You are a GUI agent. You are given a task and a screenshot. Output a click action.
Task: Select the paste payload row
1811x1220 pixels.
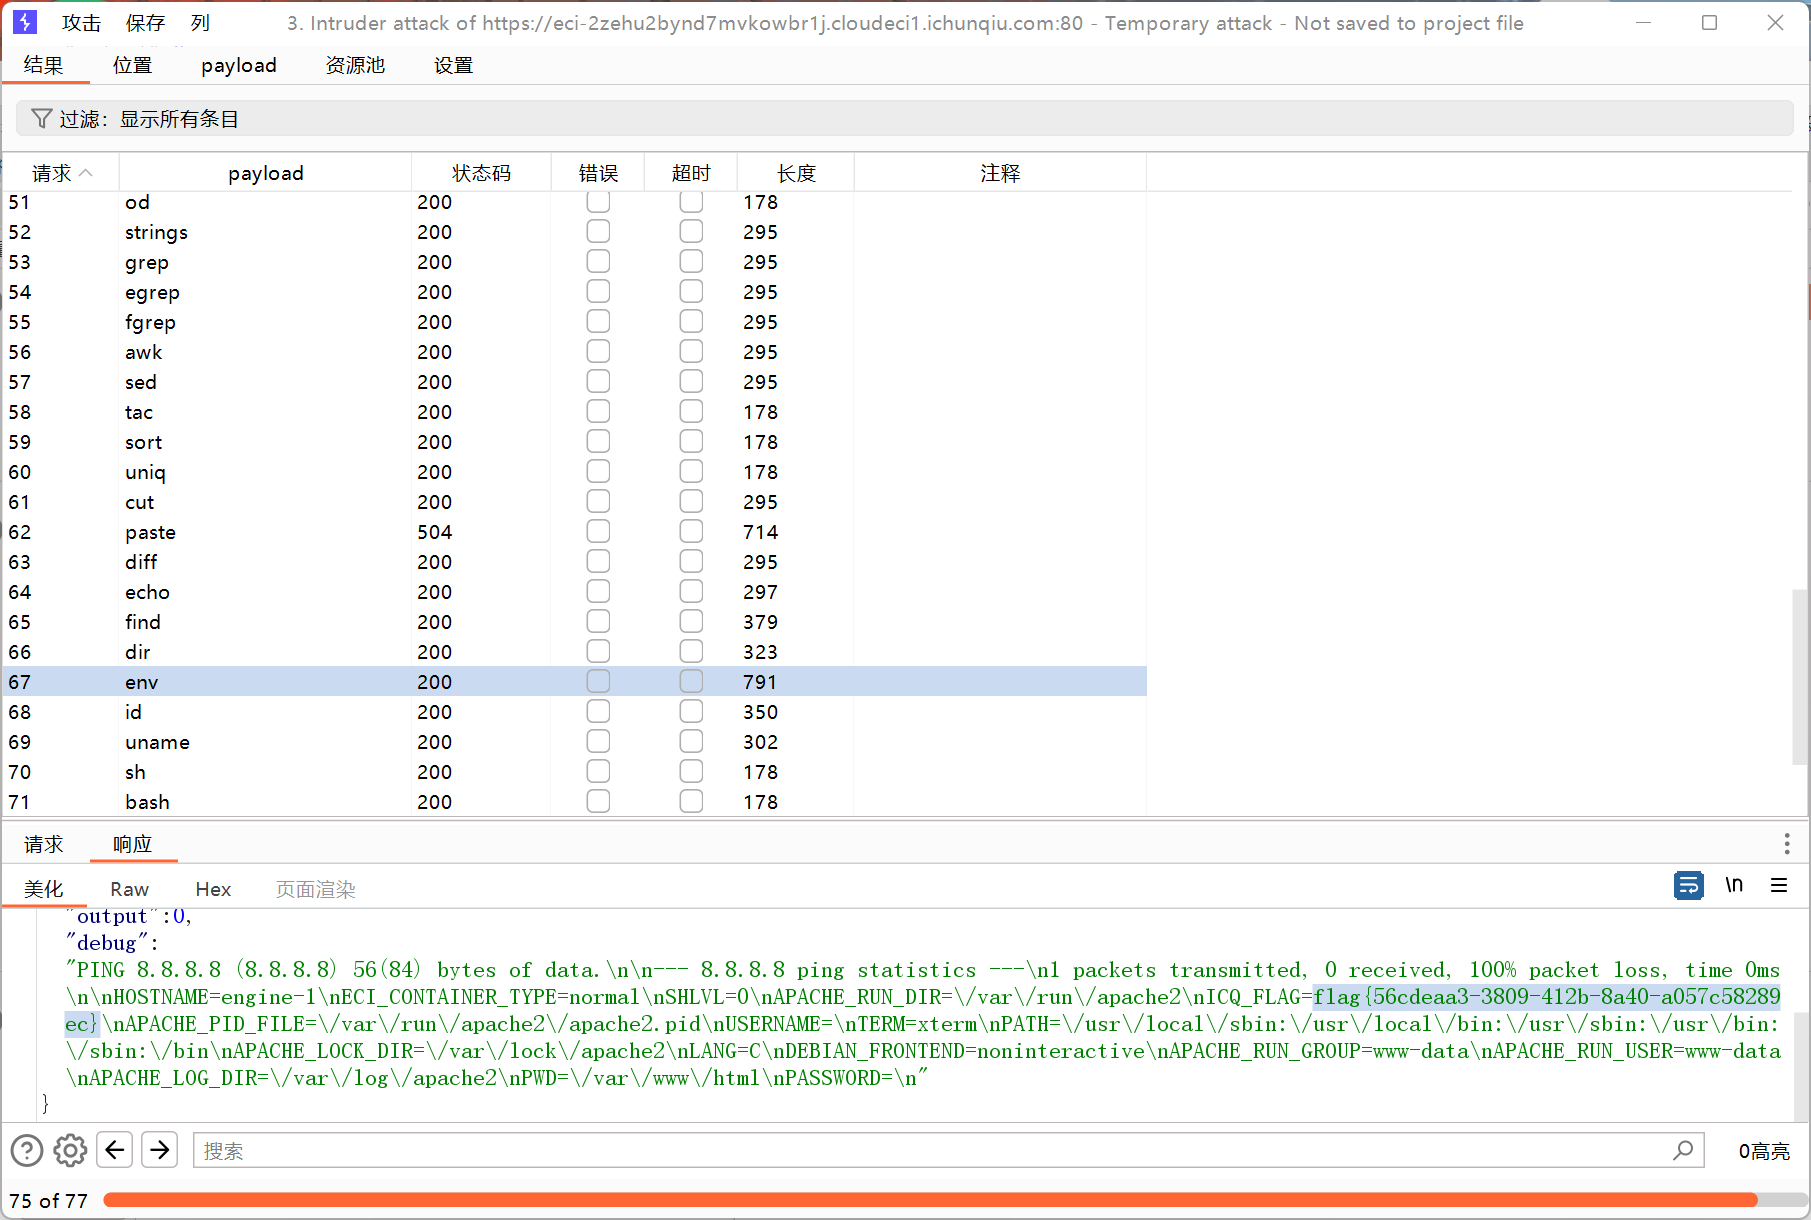click(574, 532)
